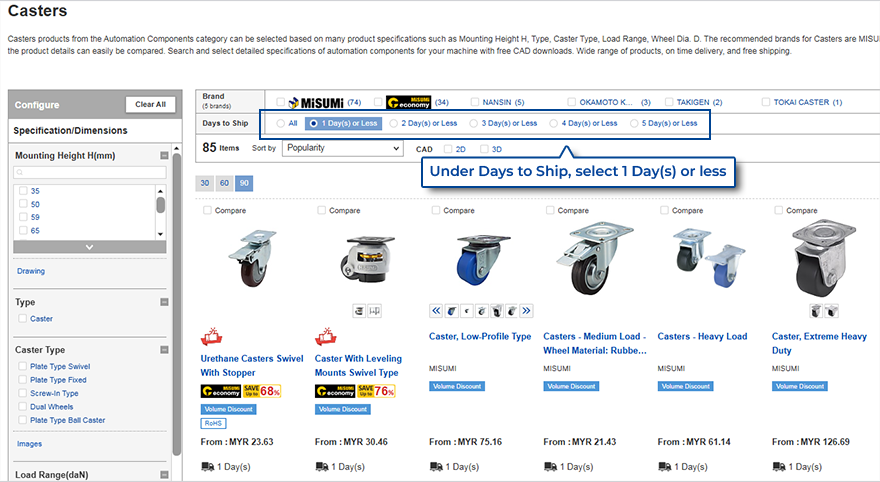Open the Caster With Leveling Mounts product image
The height and width of the screenshot is (482, 880).
[366, 258]
